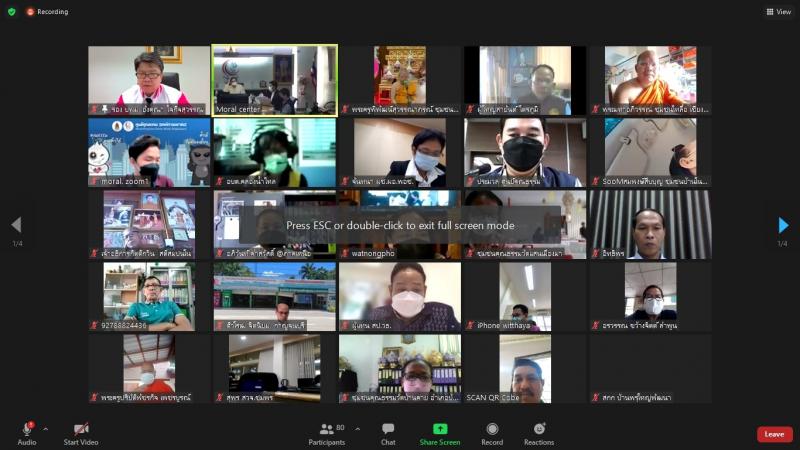Click the green Share Screen button
Image resolution: width=800 pixels, height=450 pixels.
pyautogui.click(x=440, y=434)
